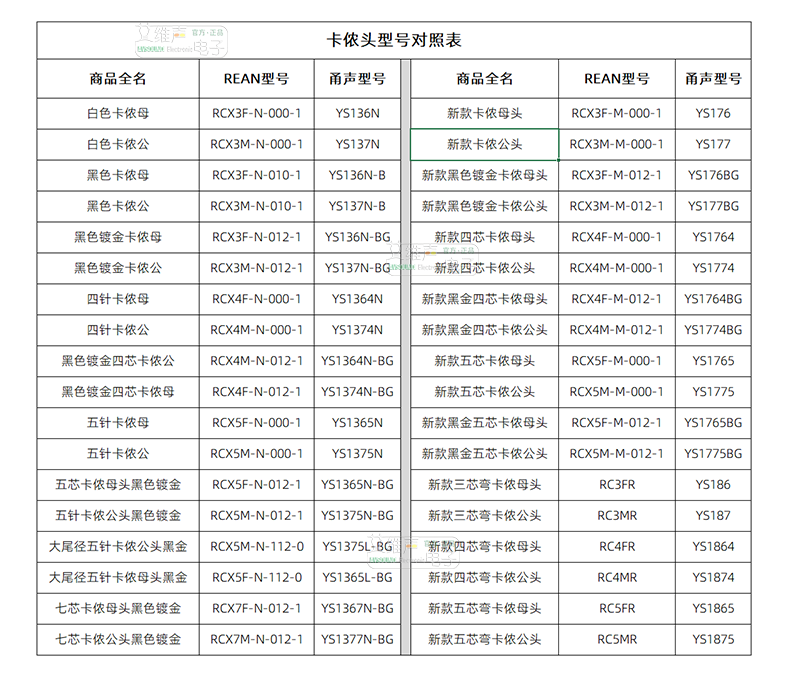Select cell RCX5M-N-112-0
Viewport: 790px width, 677px height.
click(x=256, y=547)
